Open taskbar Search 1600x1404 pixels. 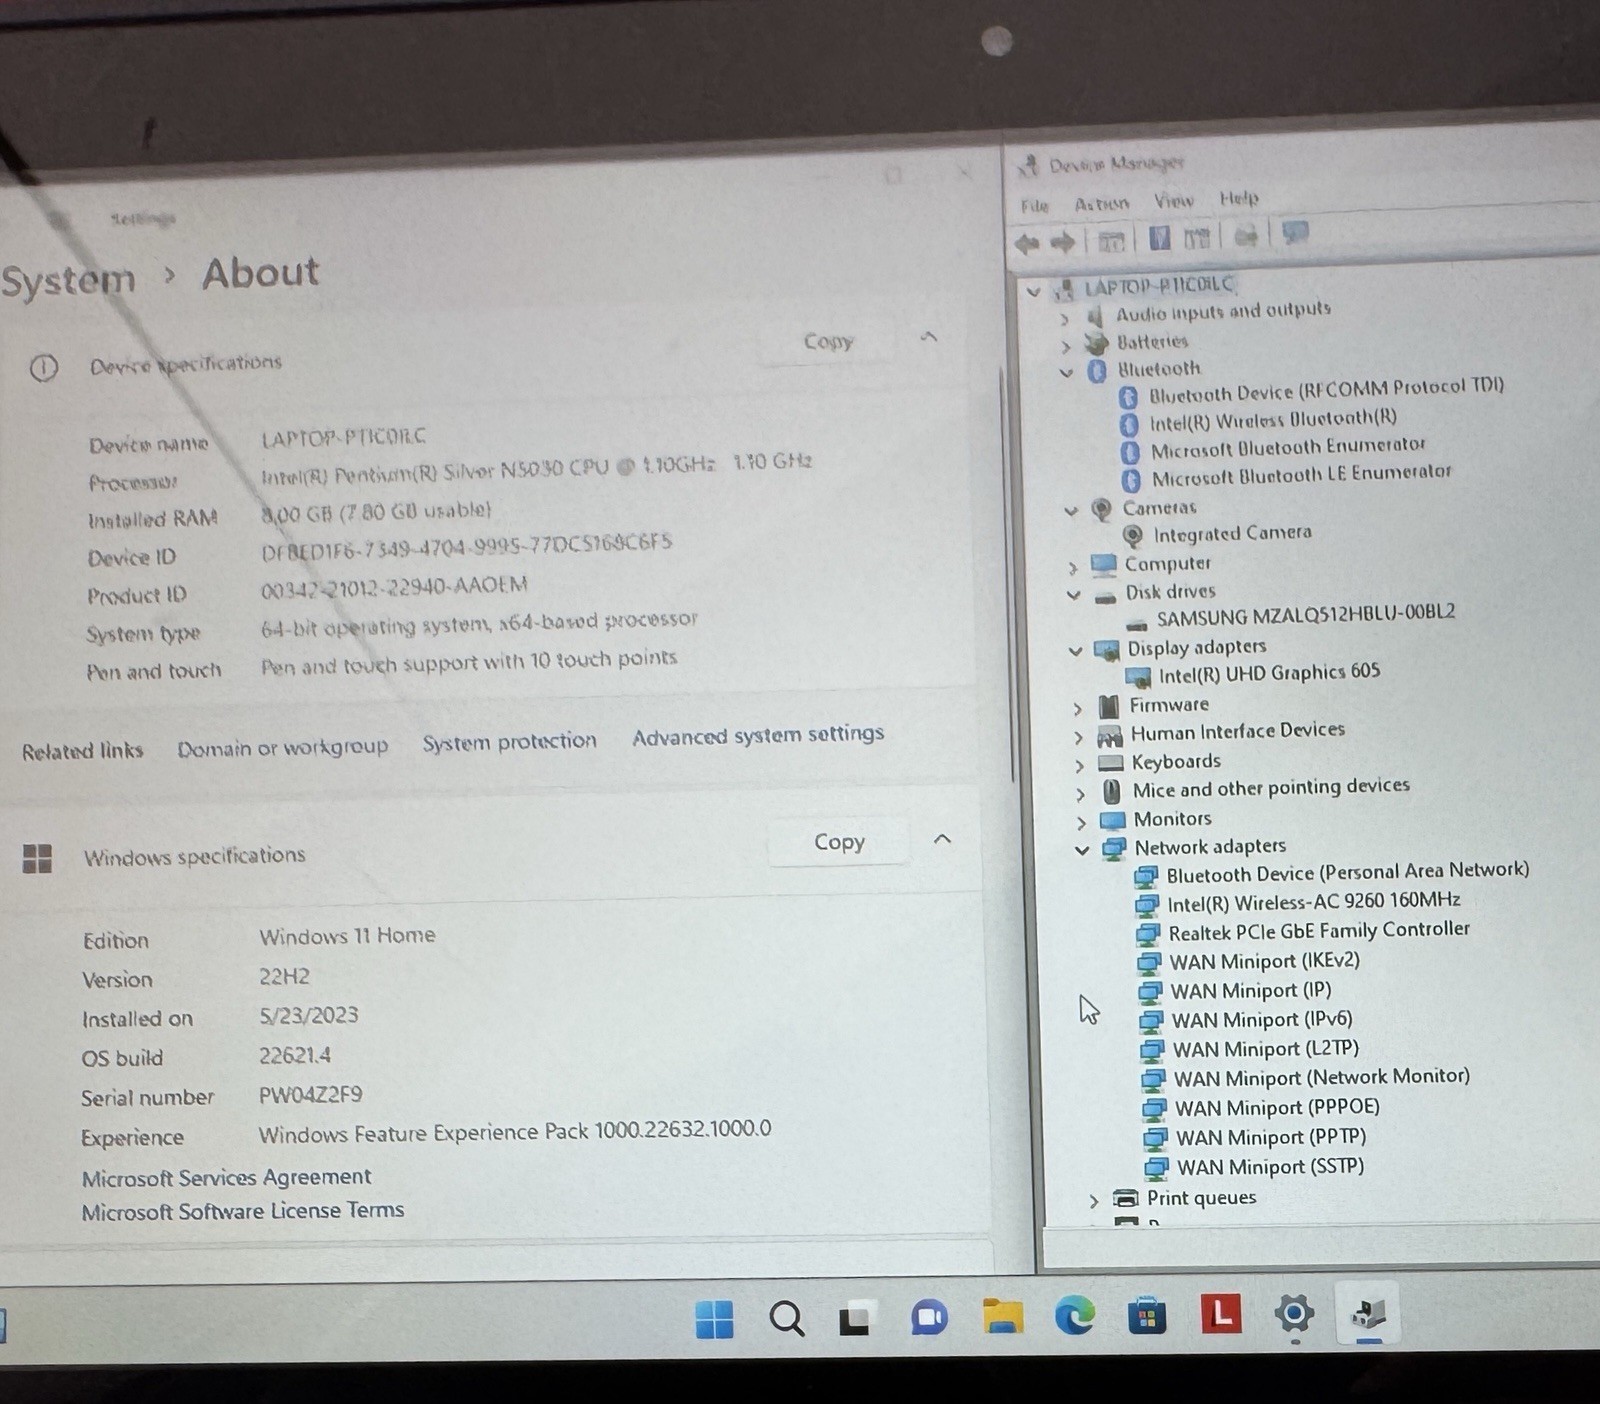pos(787,1319)
